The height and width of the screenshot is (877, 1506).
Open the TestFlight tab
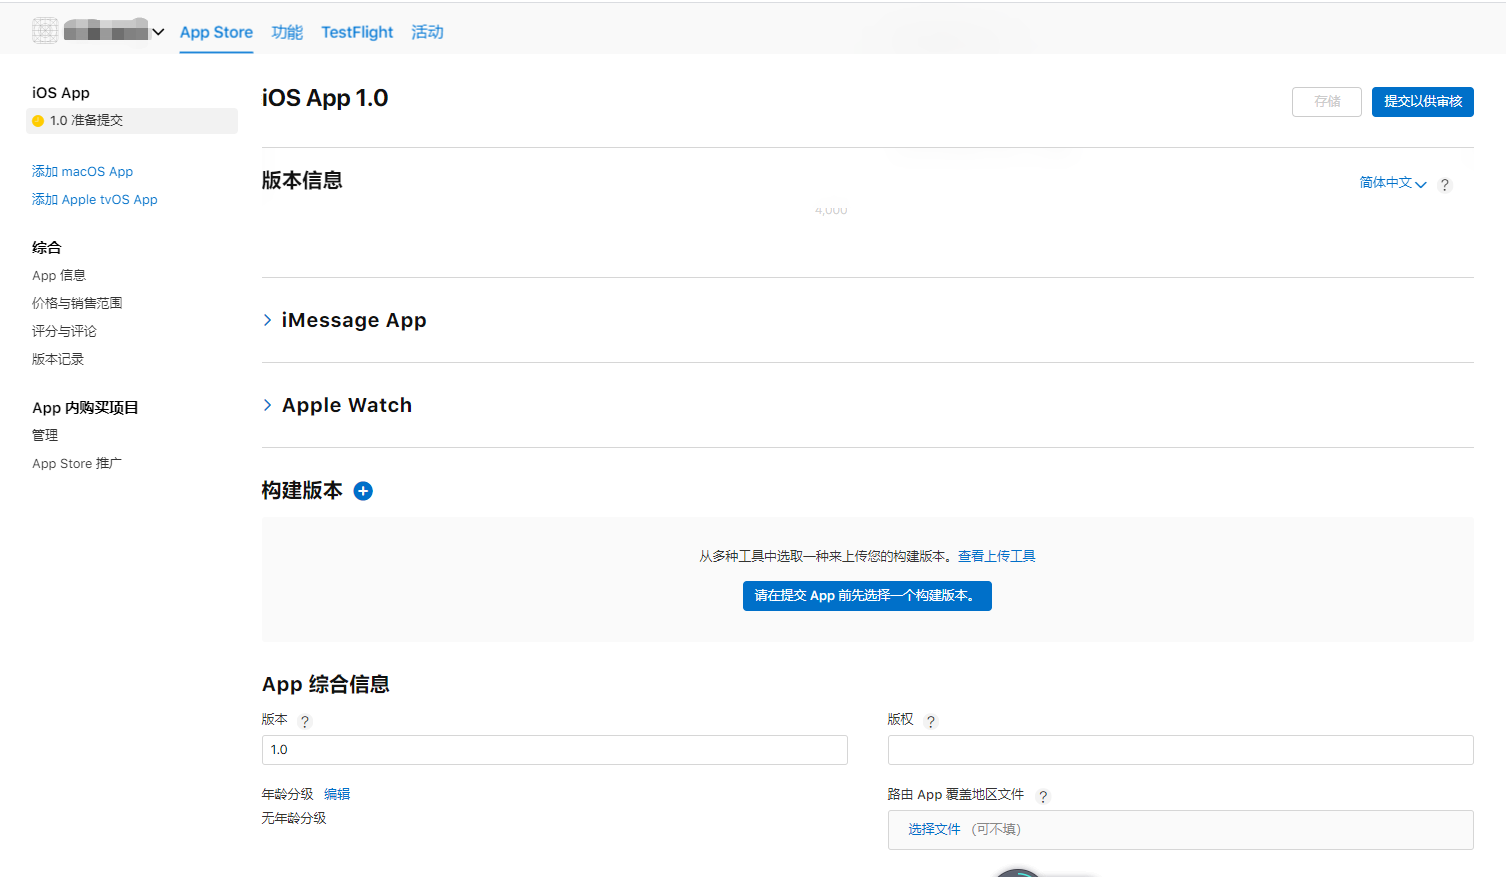pos(357,32)
